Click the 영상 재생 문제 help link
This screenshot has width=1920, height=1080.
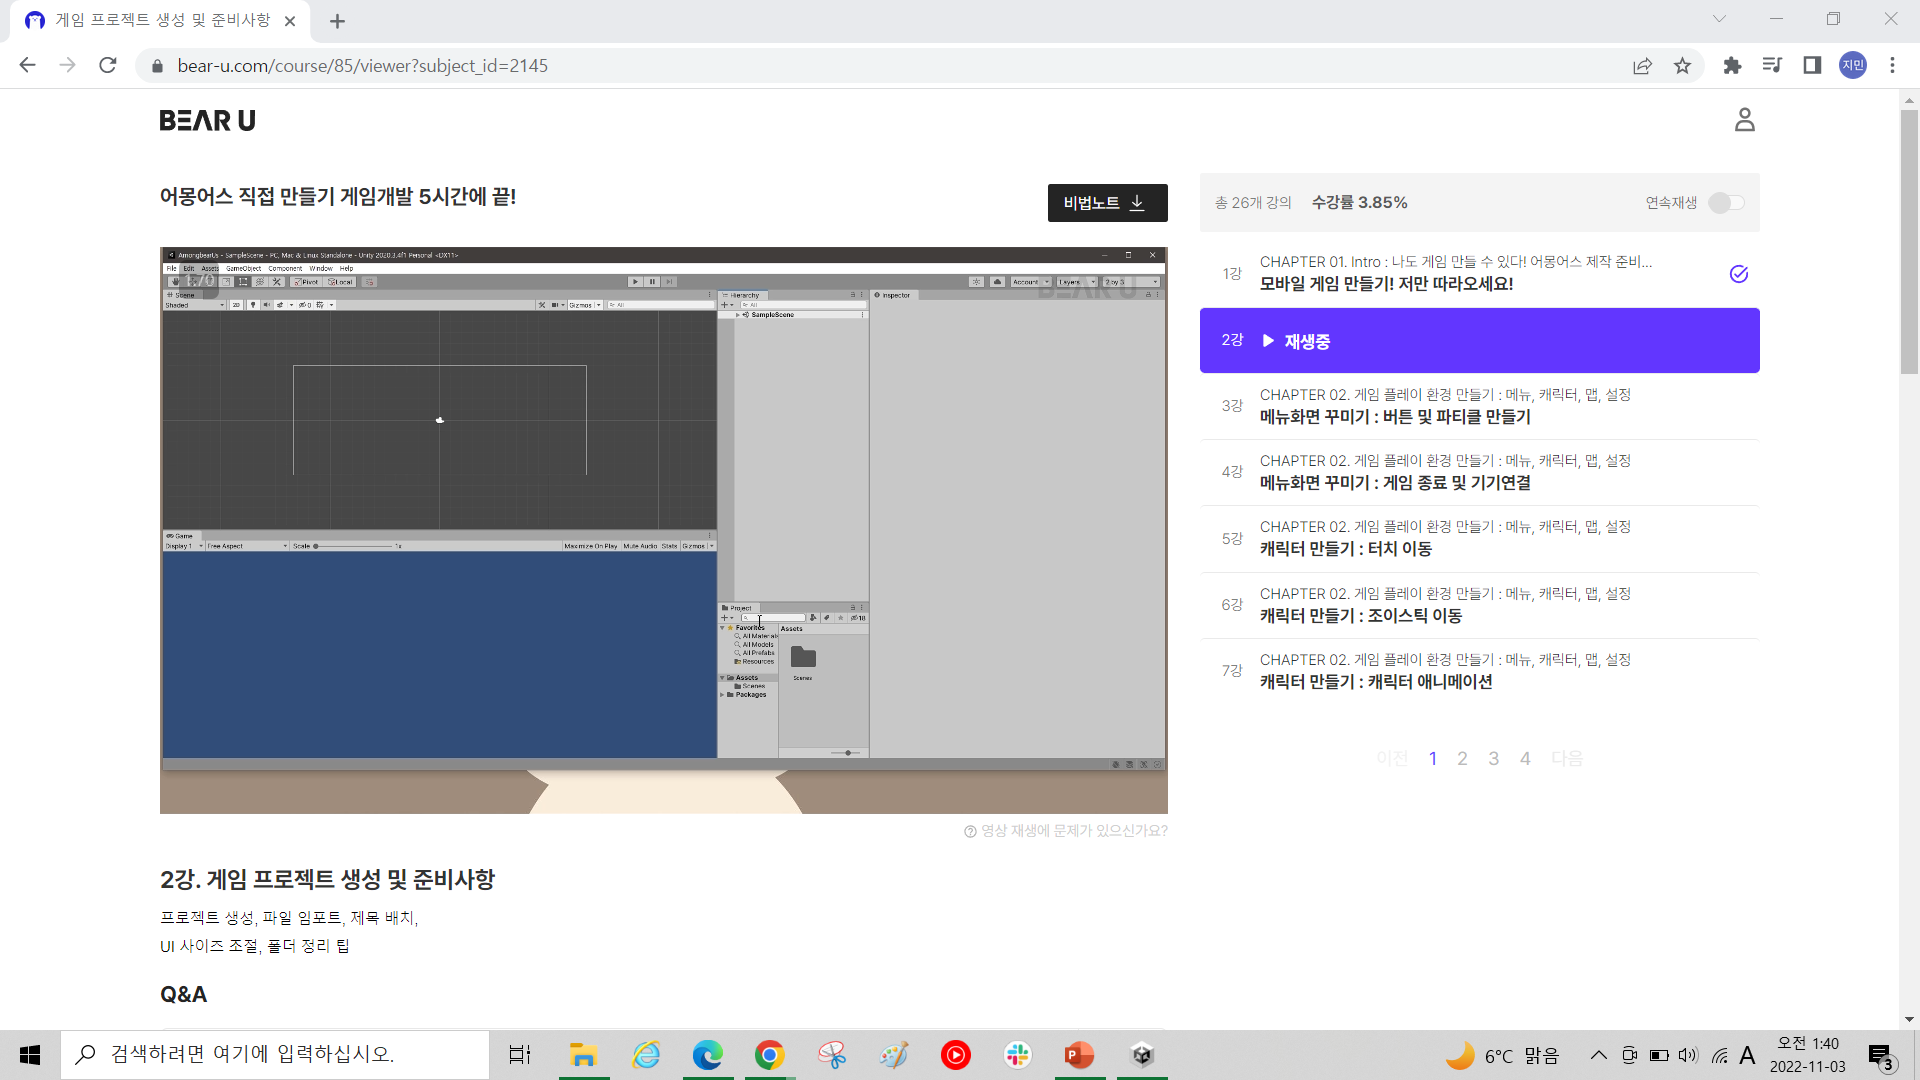pos(1066,831)
